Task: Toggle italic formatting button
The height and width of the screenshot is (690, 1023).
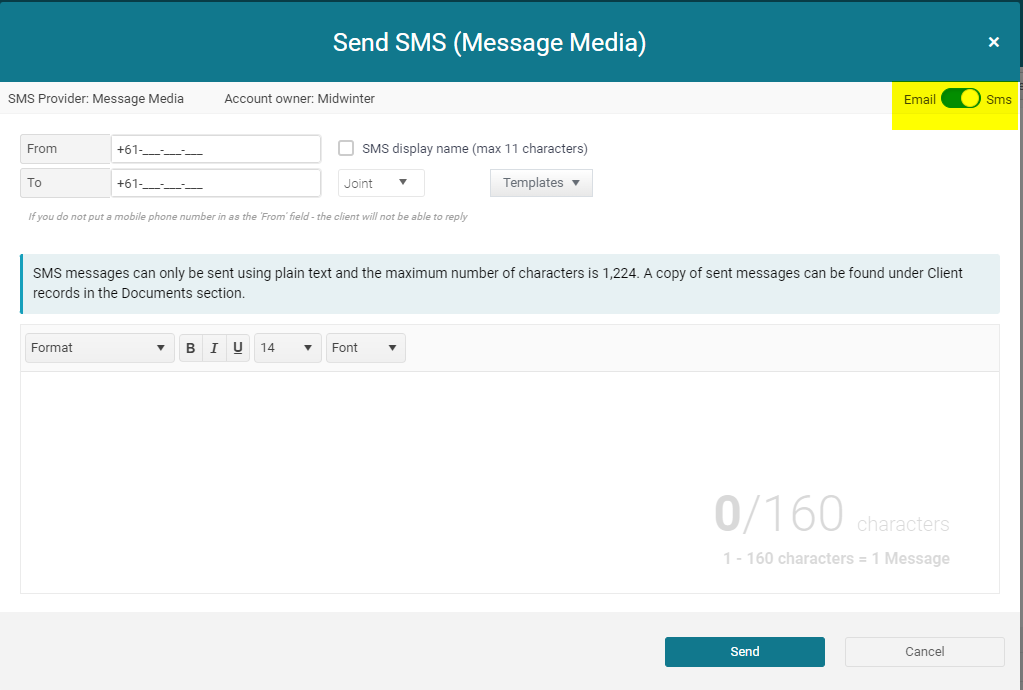Action: click(214, 348)
